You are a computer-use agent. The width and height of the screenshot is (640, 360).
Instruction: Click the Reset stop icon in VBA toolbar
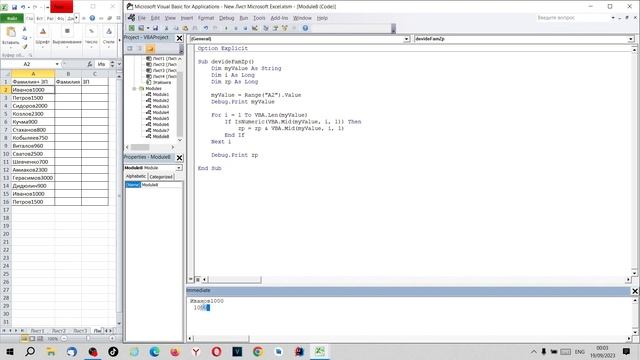pyautogui.click(x=245, y=28)
